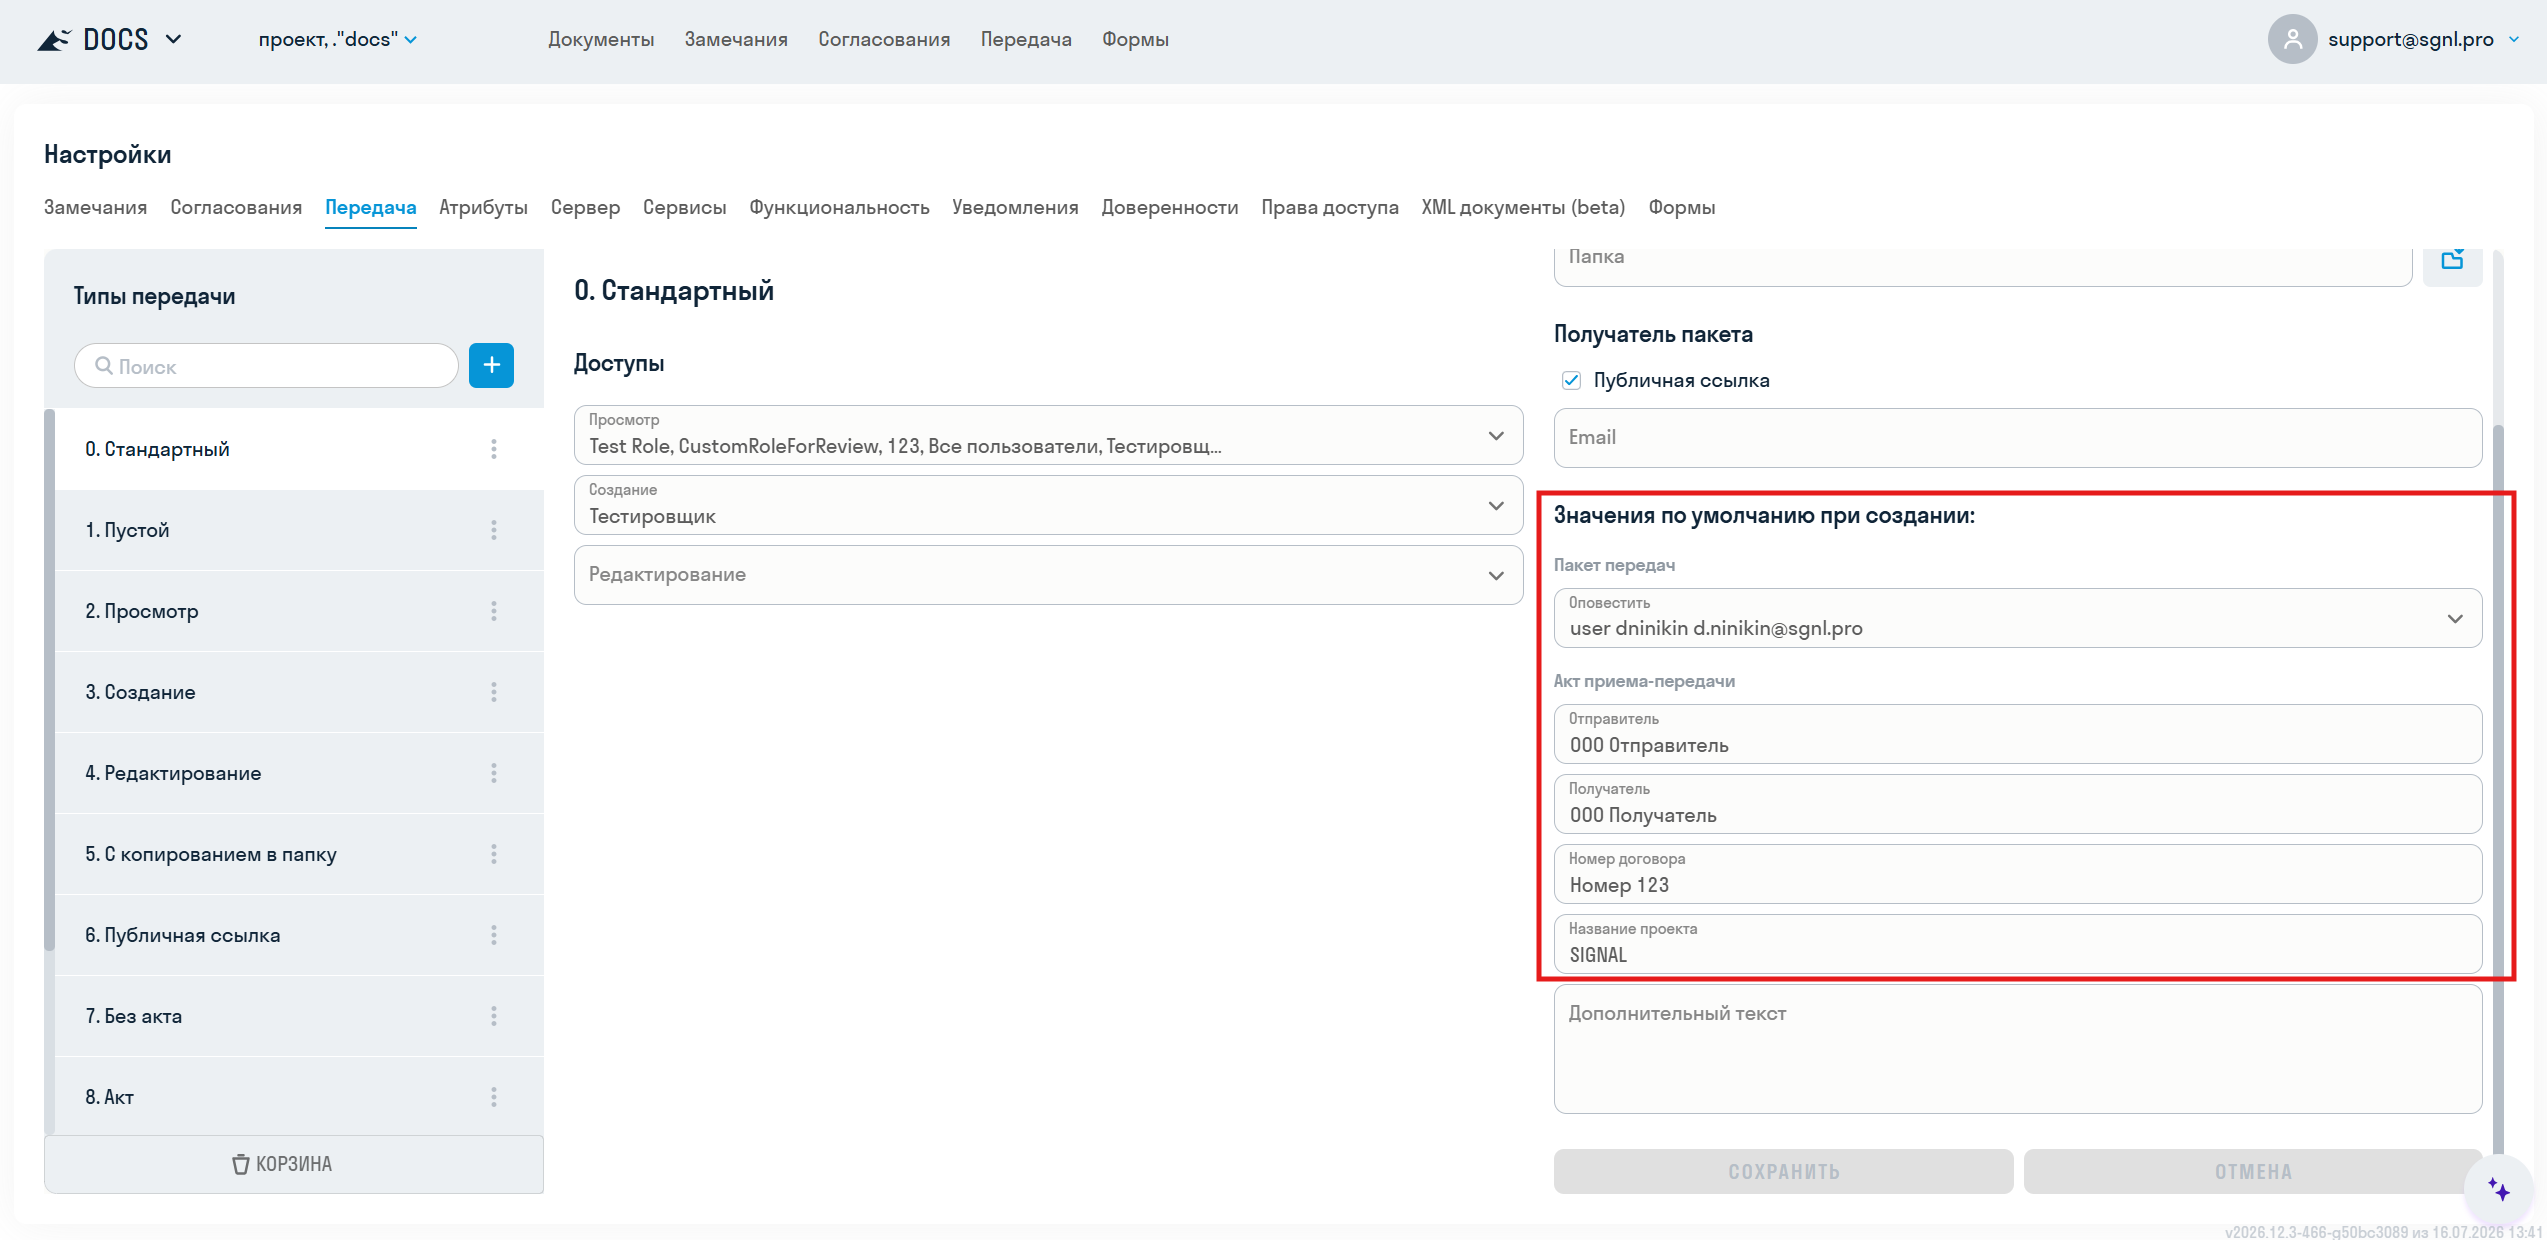Click the right panel vertical scrollbar
This screenshot has height=1240, width=2547.
2498,790
